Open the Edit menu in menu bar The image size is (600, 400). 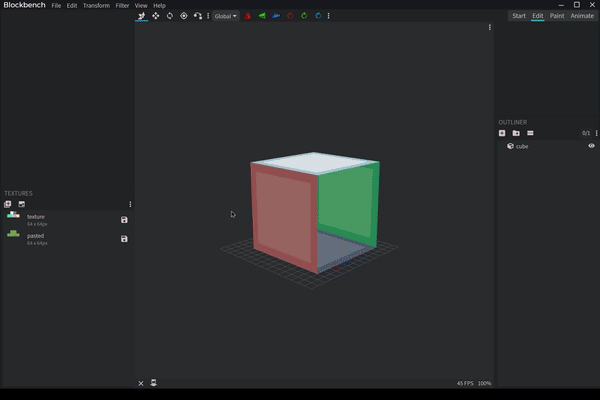coord(72,6)
